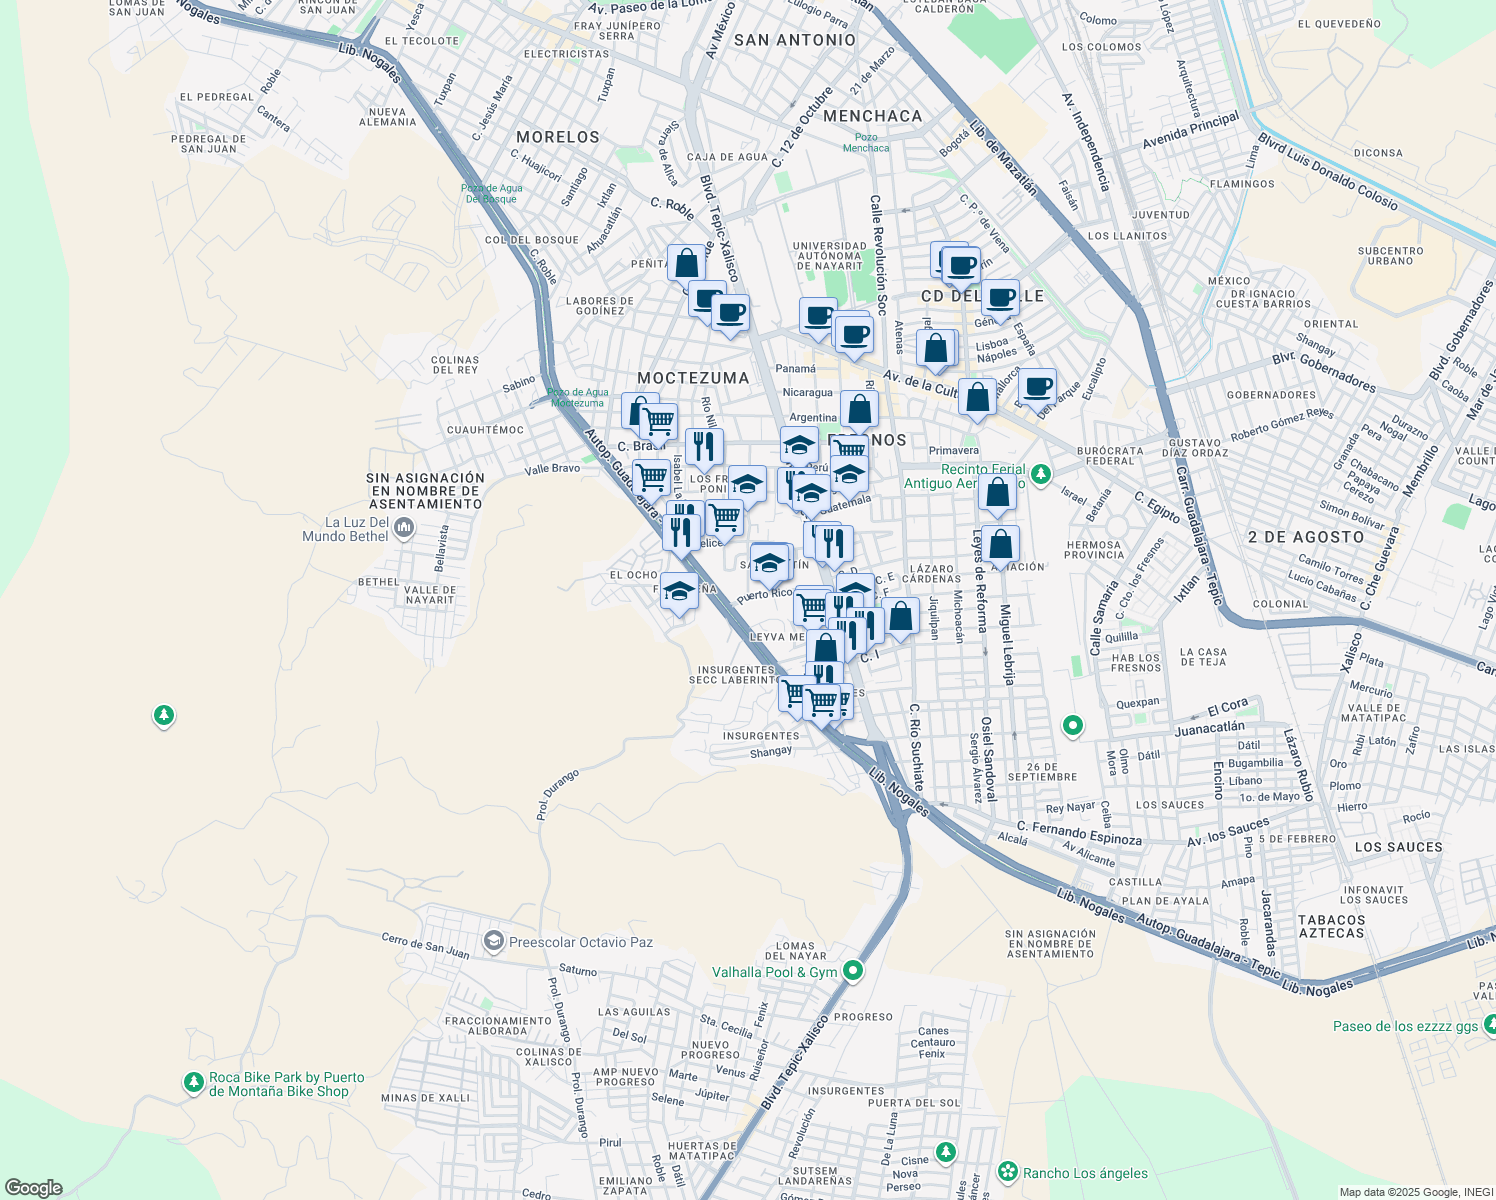Screen dimensions: 1496x1200
Task: Select the shopping bag marker near Argentina street
Action: (858, 407)
